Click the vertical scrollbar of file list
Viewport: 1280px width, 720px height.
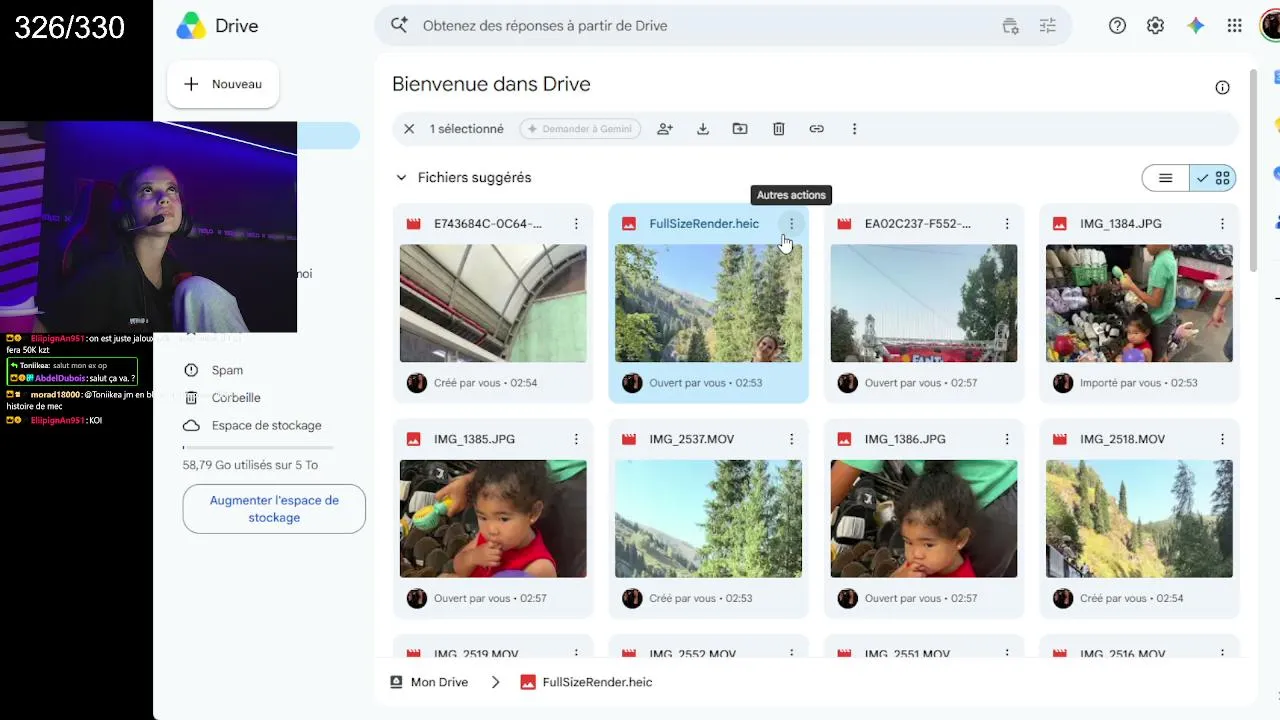1254,170
